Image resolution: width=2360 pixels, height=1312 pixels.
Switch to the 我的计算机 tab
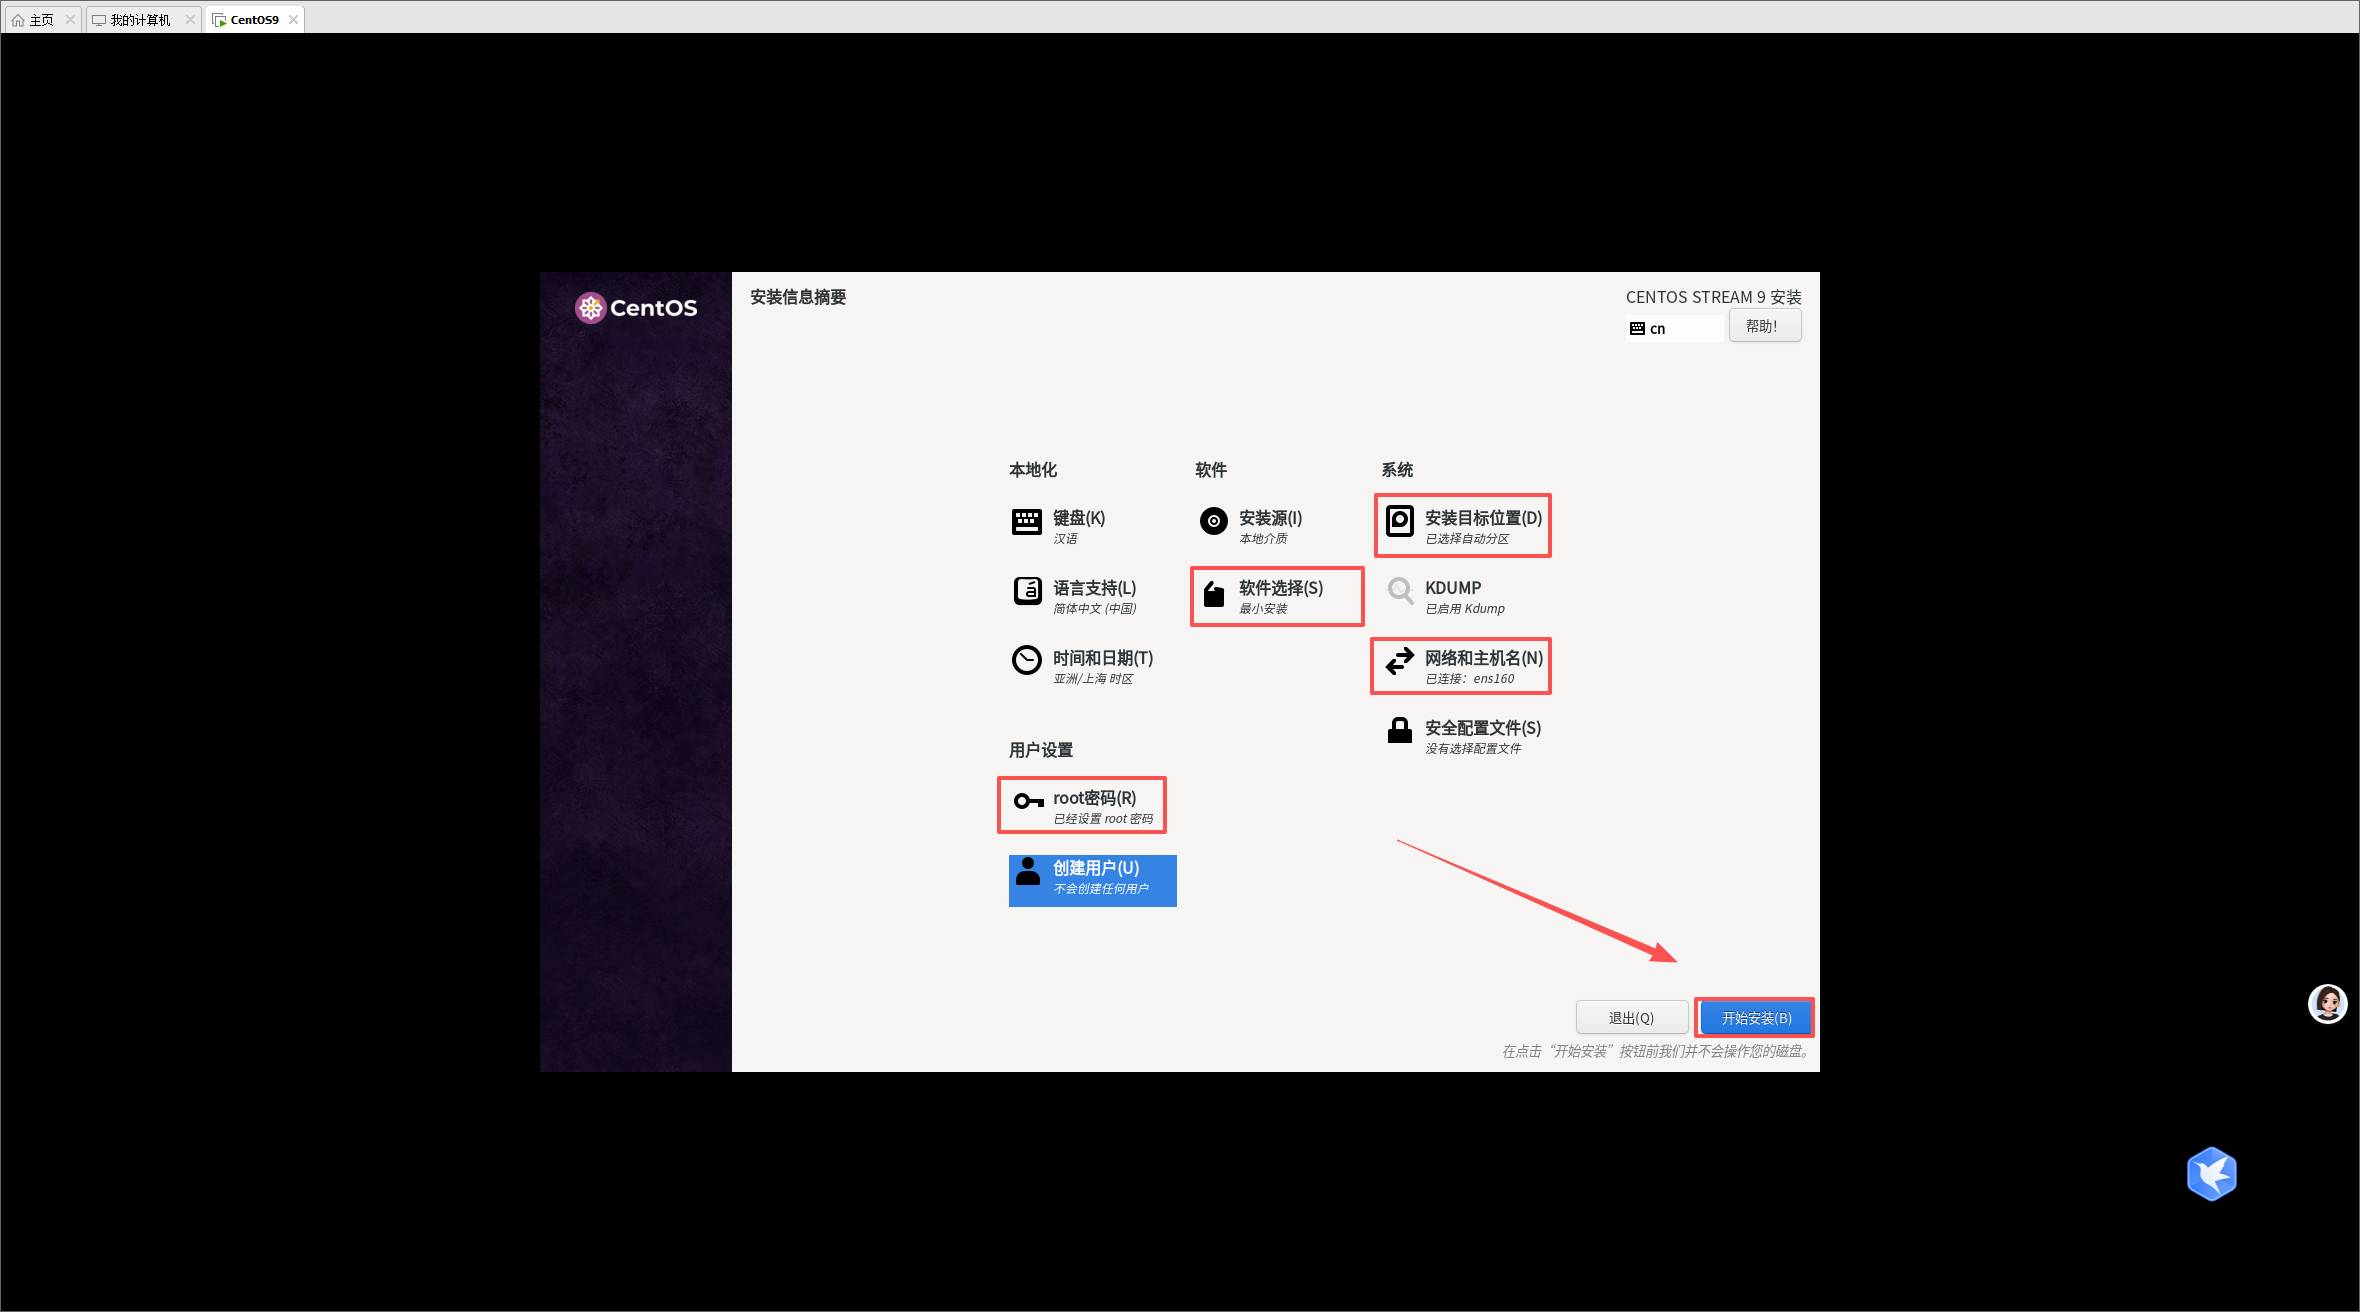(142, 20)
